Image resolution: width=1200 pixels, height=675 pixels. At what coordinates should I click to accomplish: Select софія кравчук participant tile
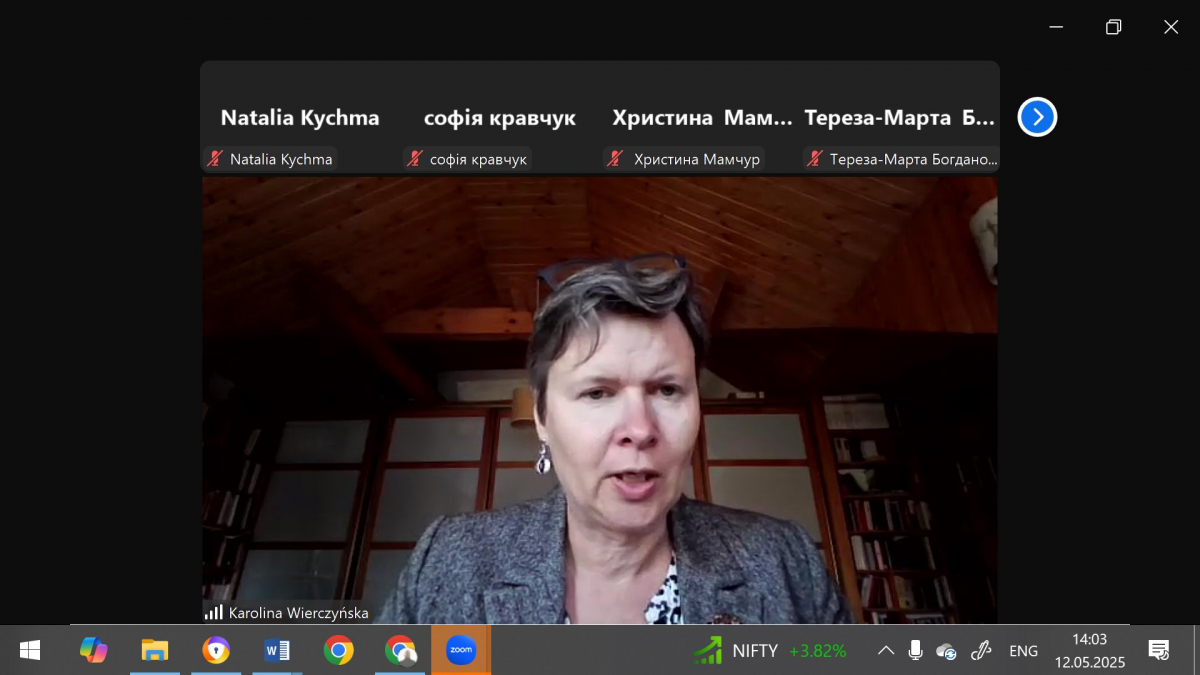pos(499,117)
